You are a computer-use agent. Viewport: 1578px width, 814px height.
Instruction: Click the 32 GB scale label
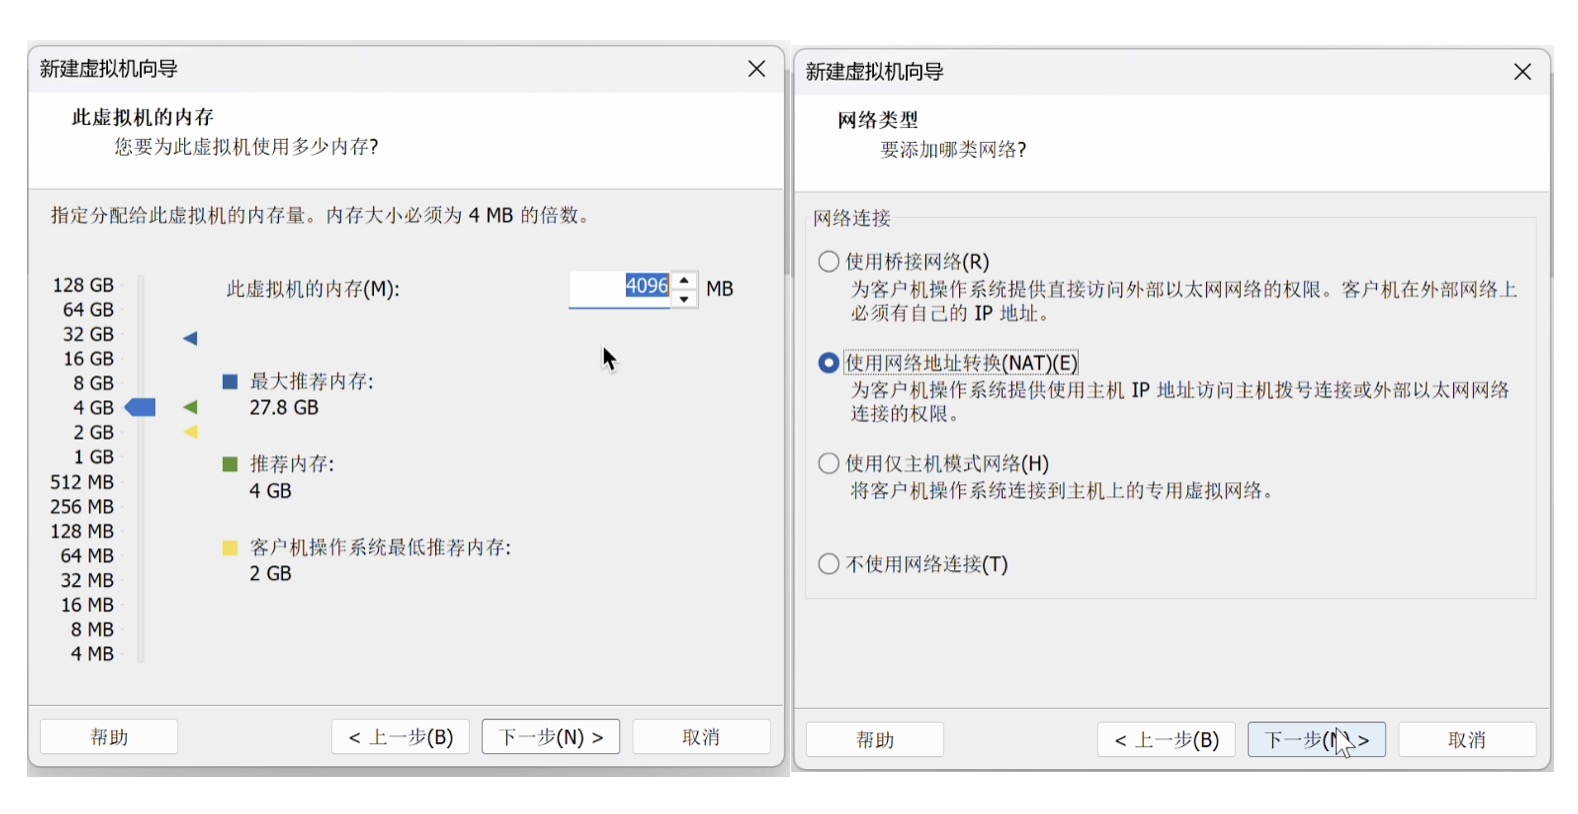point(88,334)
